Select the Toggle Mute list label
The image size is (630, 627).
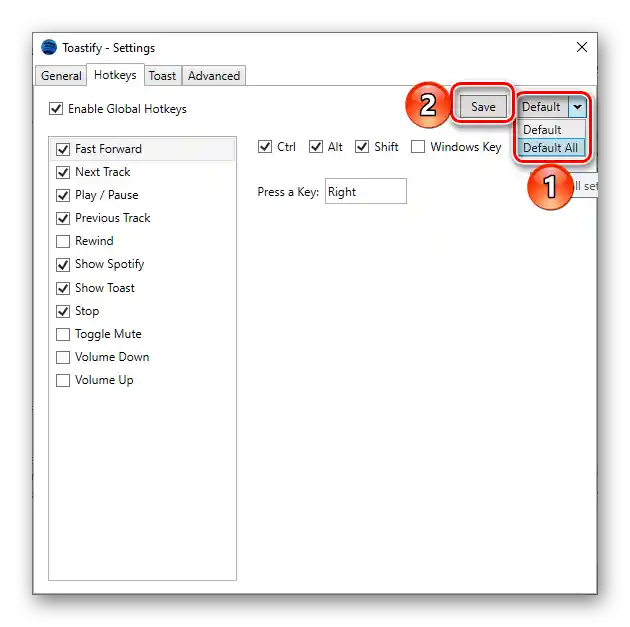[x=108, y=334]
